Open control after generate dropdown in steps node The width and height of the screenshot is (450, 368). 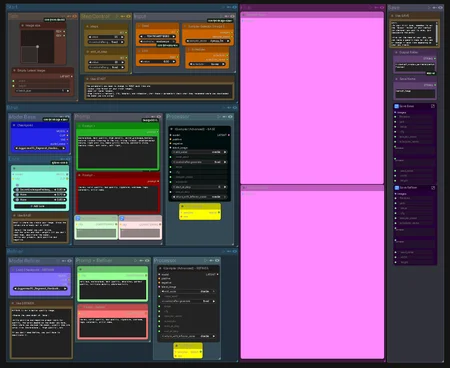coord(106,42)
